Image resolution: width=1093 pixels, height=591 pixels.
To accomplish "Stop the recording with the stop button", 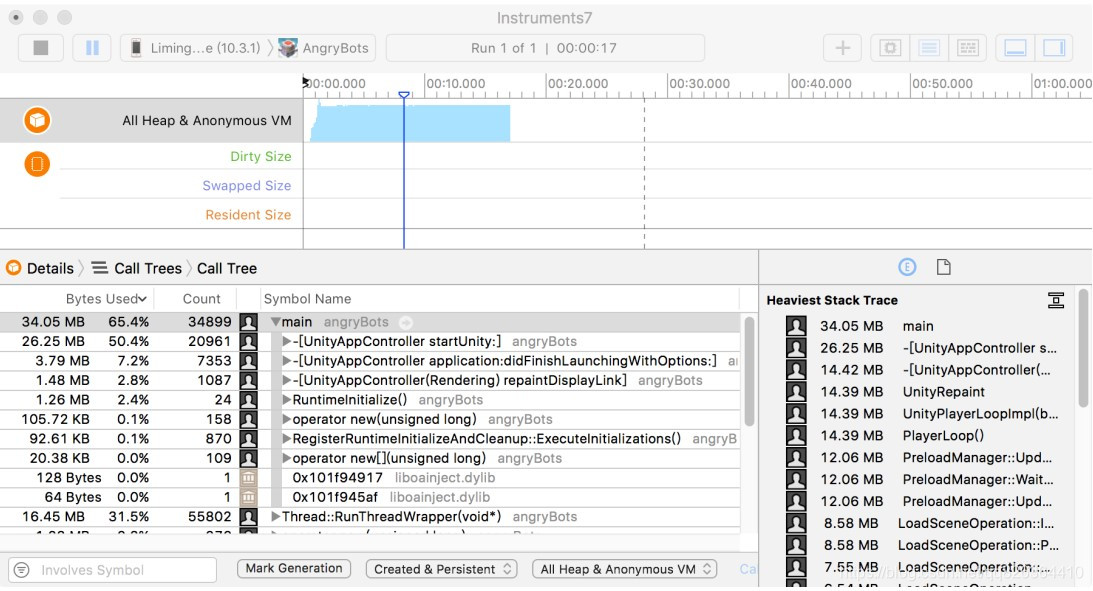I will (41, 47).
